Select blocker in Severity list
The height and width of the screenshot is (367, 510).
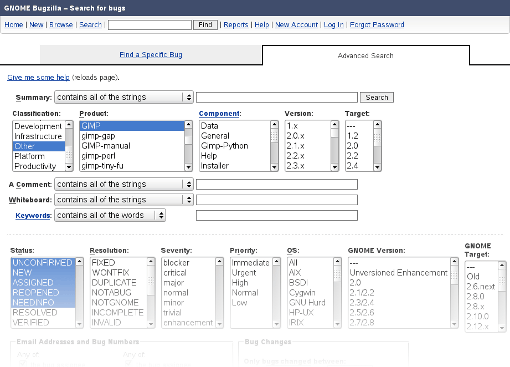[189, 263]
